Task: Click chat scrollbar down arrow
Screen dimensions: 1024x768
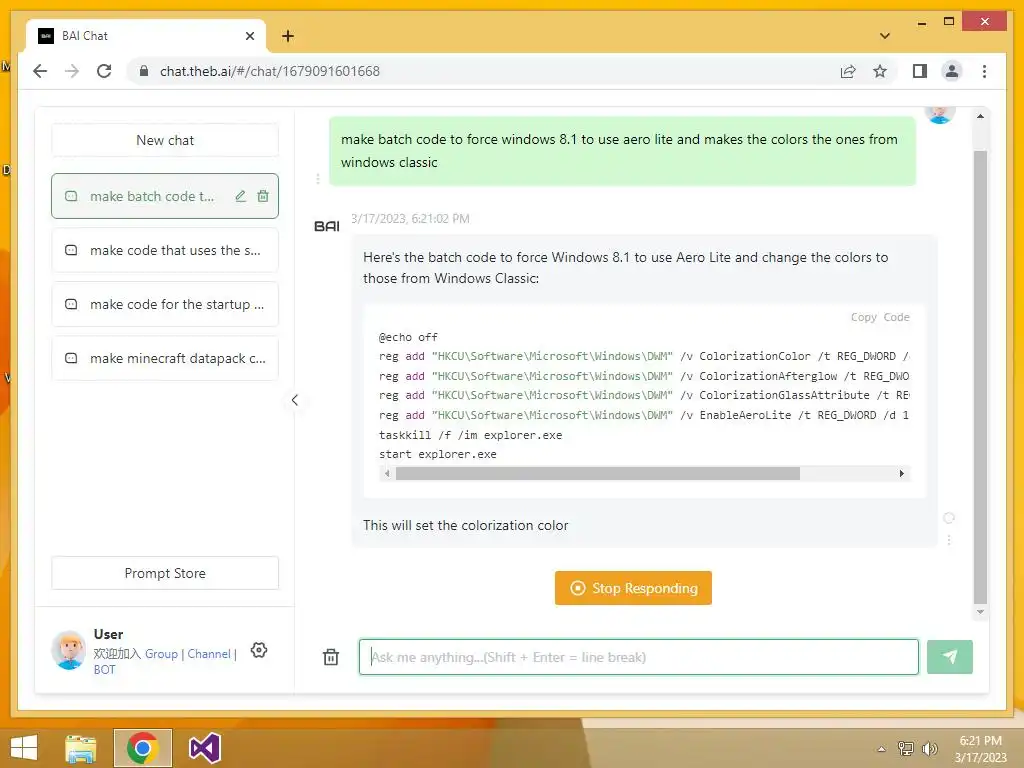Action: tap(980, 612)
